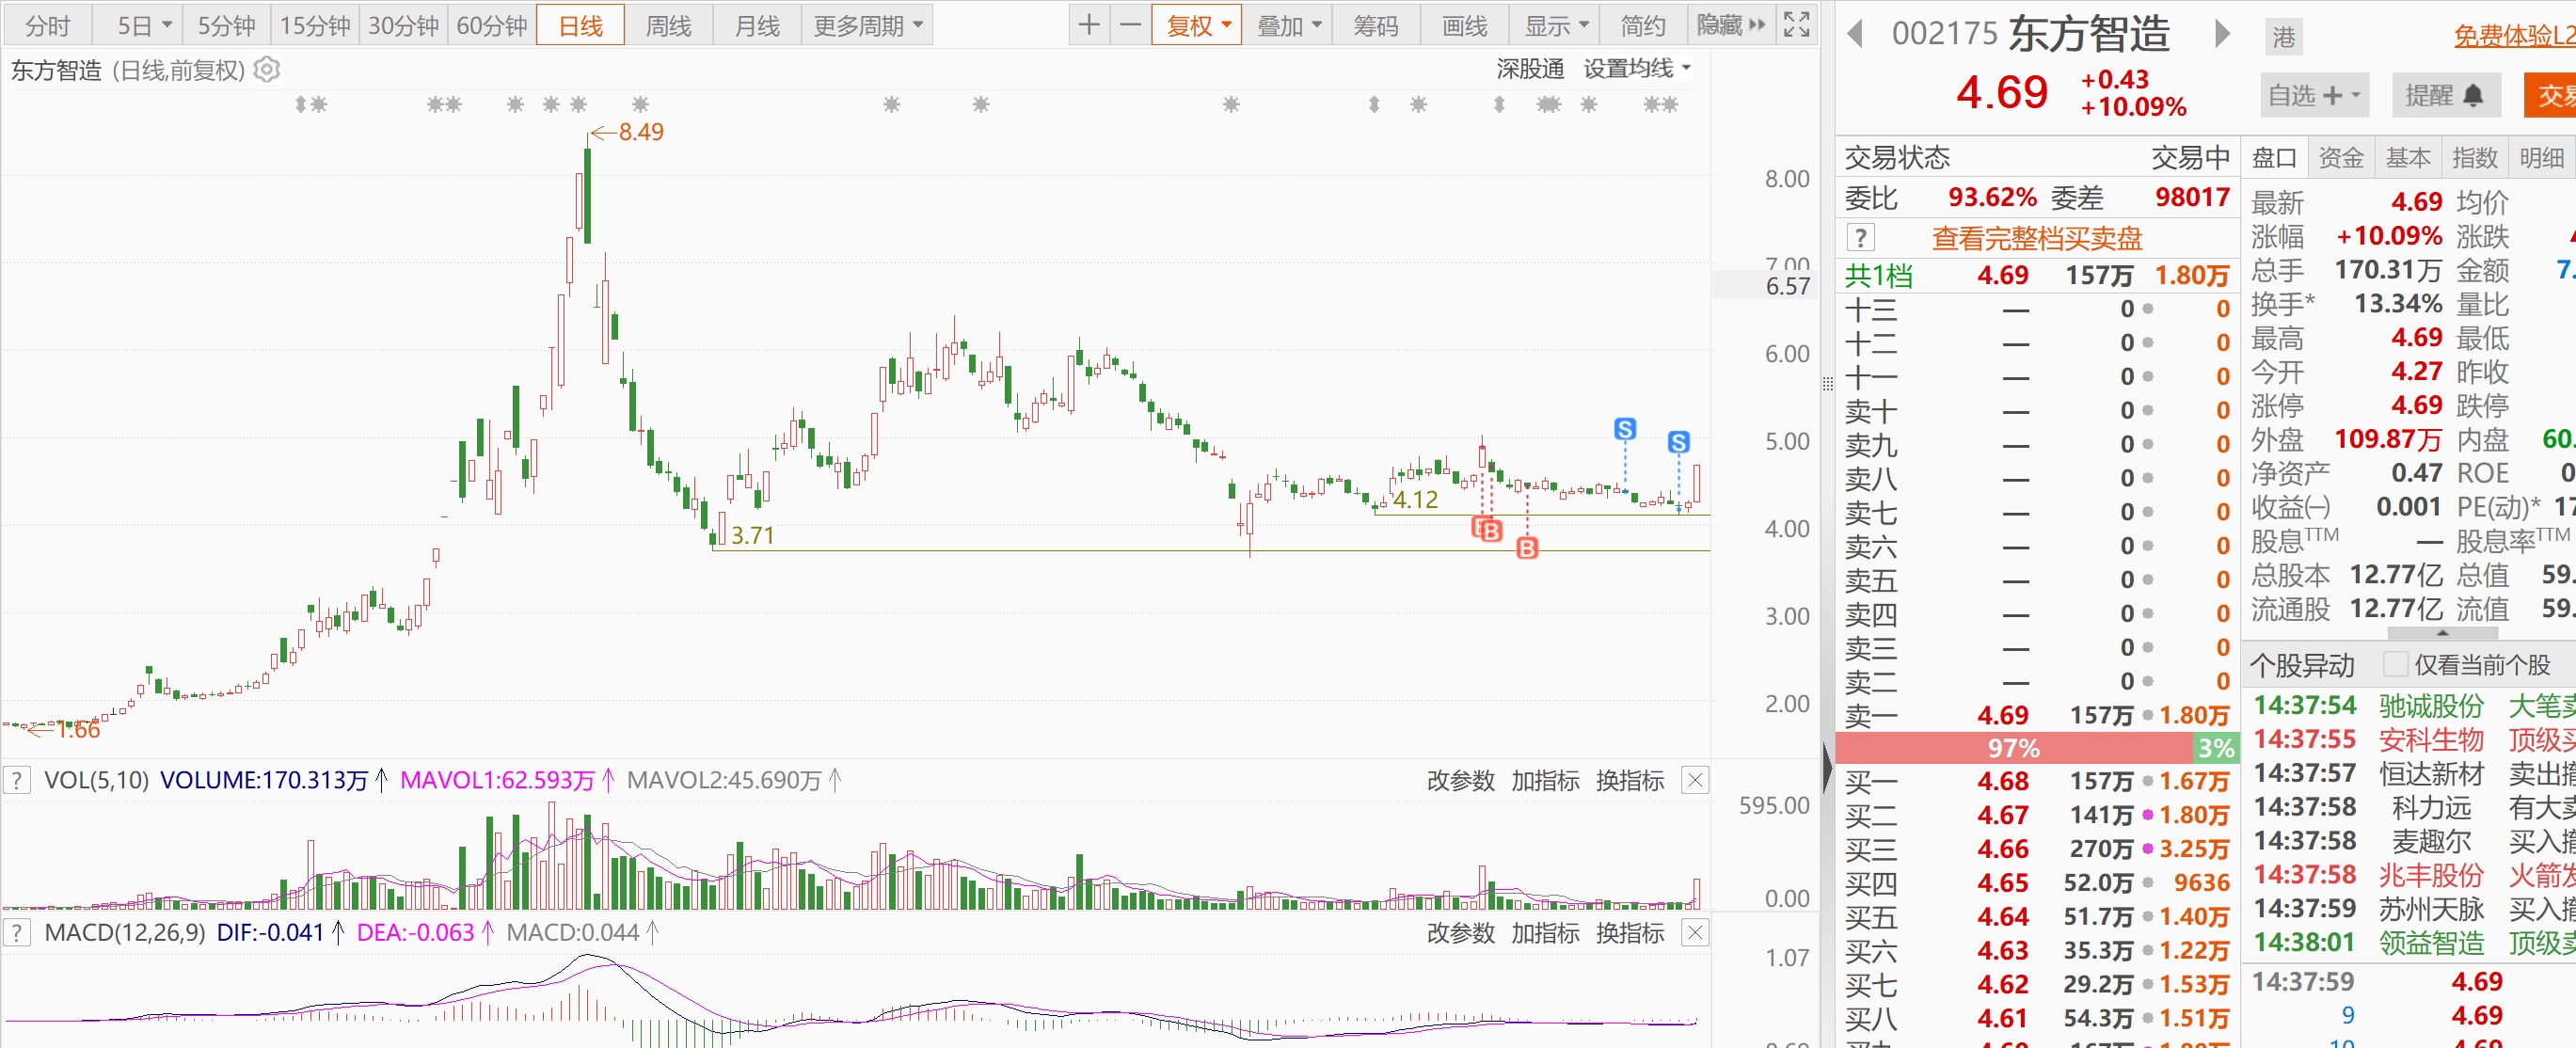Click 深股通 link

[x=1530, y=69]
